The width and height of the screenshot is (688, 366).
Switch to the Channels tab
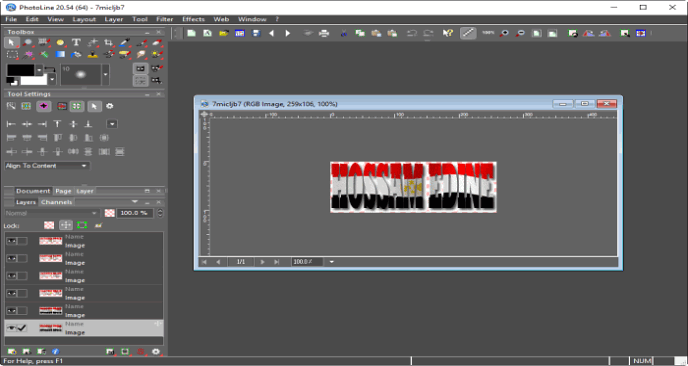56,202
